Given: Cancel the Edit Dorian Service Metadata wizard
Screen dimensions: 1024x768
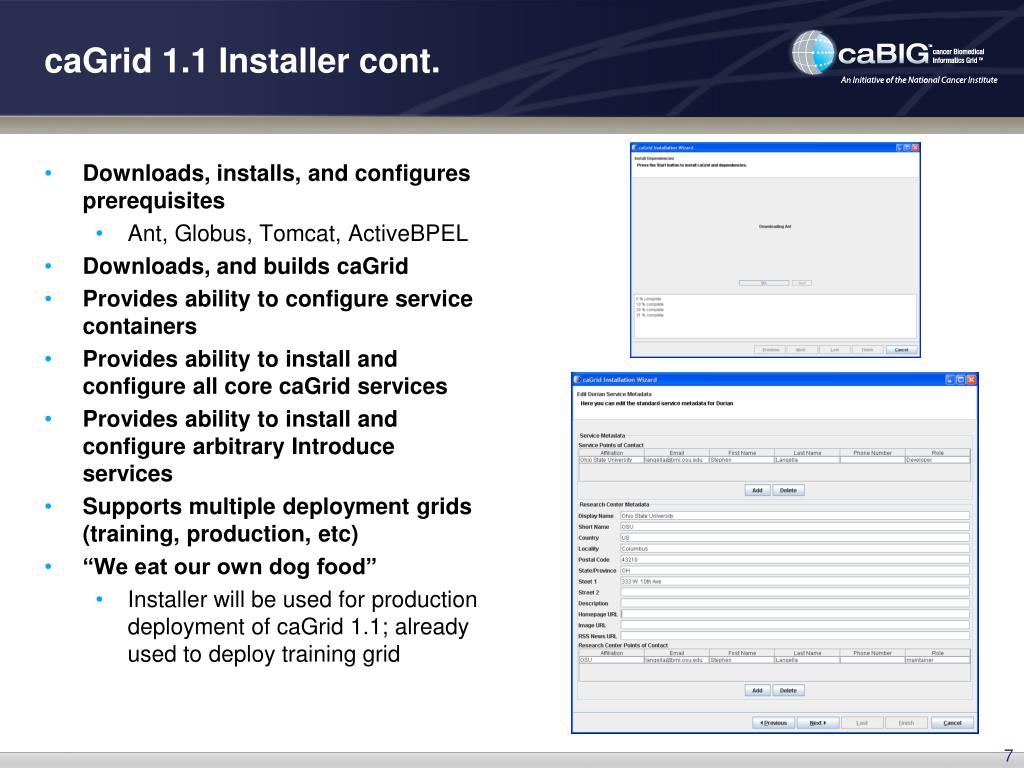Looking at the screenshot, I should tap(952, 723).
